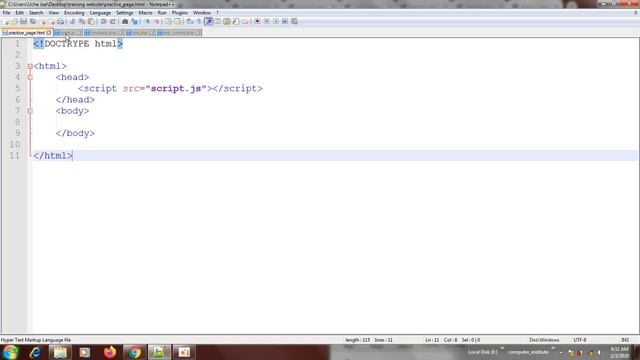Click the Open file toolbar icon

tap(14, 21)
